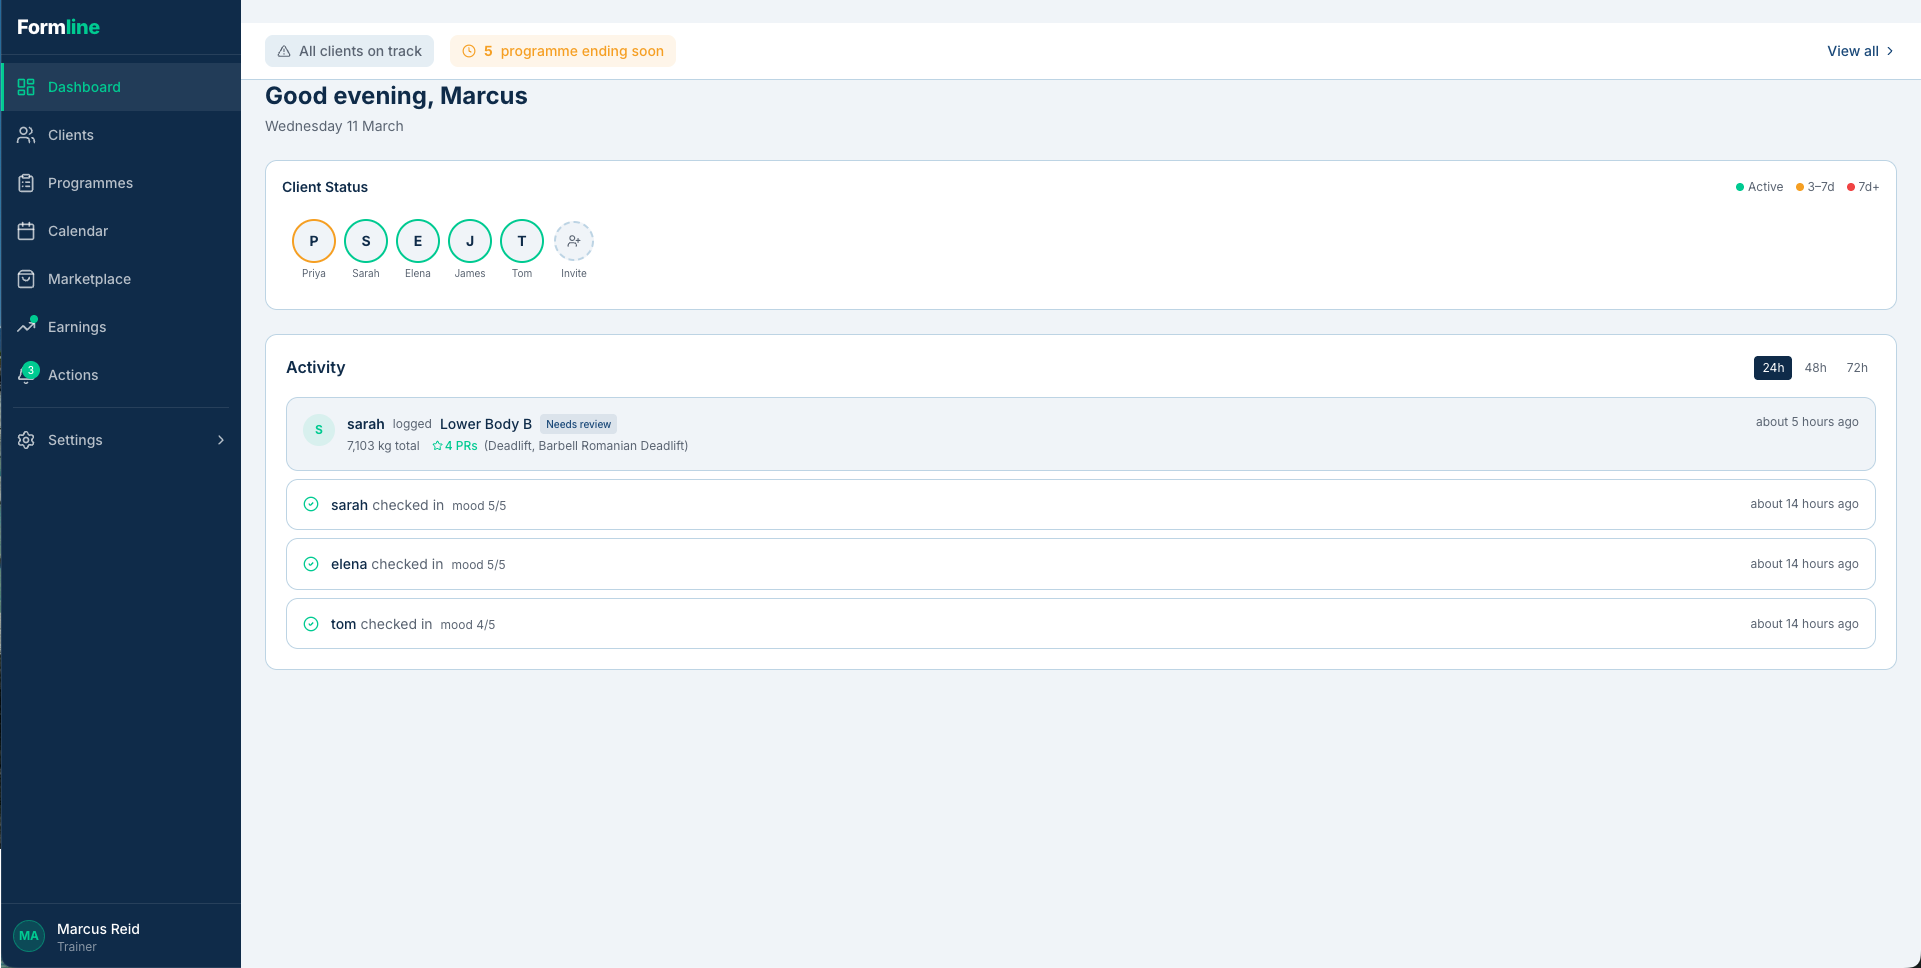Select the orange Priya status avatar

point(313,241)
